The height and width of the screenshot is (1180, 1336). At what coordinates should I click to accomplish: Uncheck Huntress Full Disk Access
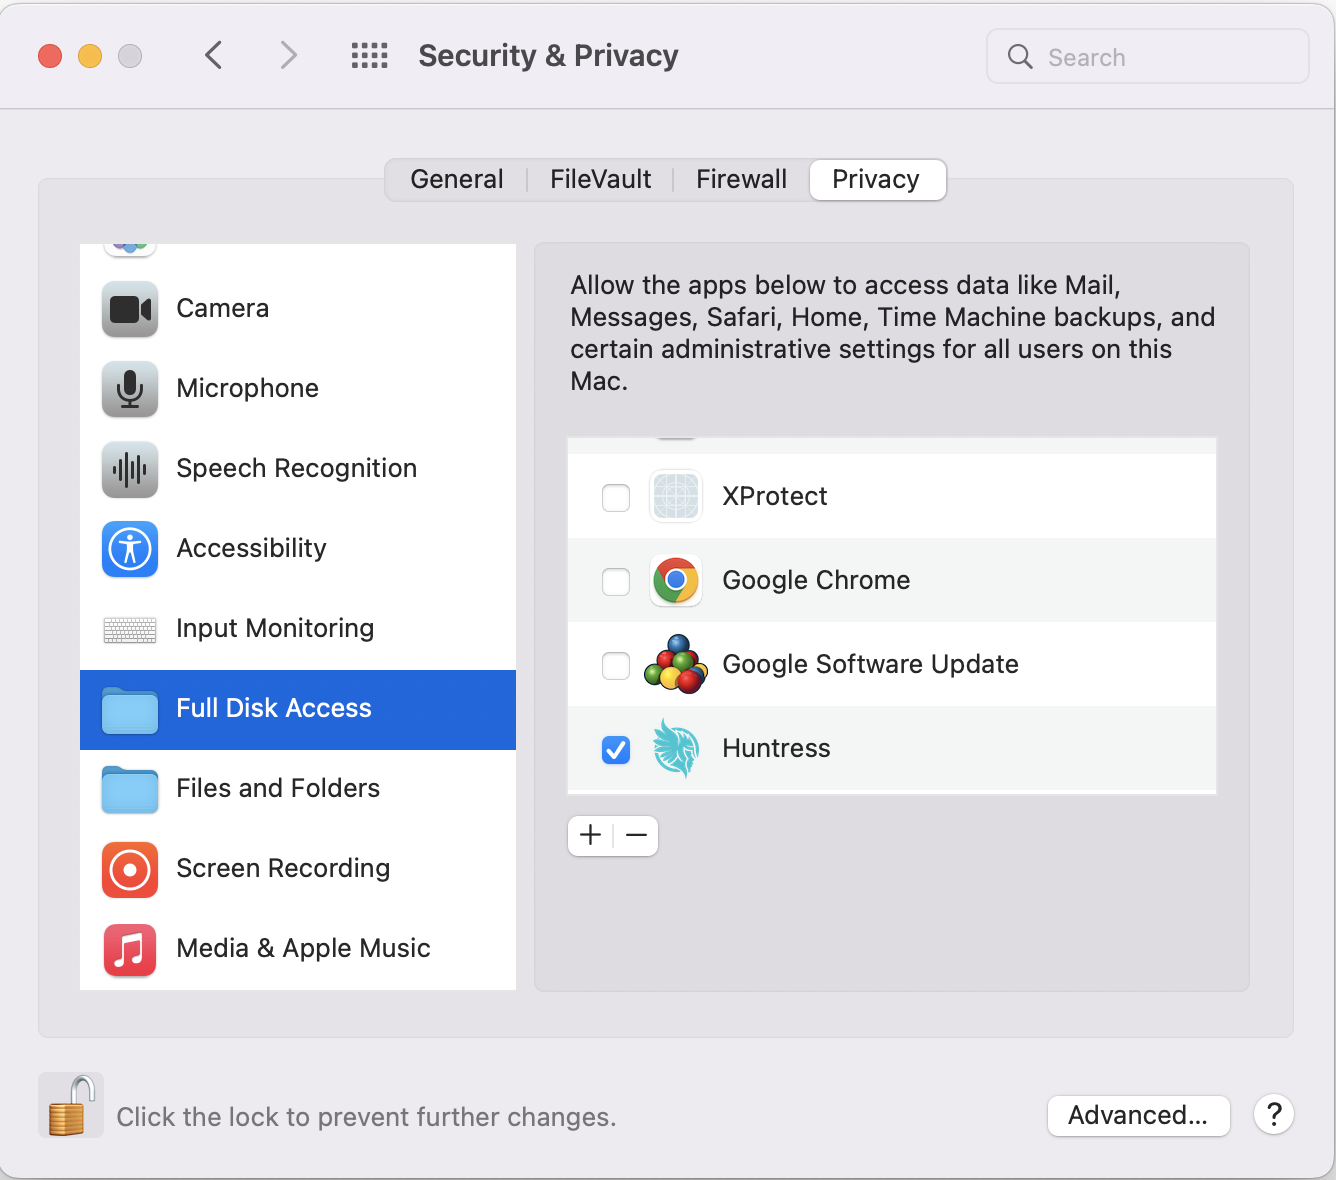click(616, 749)
